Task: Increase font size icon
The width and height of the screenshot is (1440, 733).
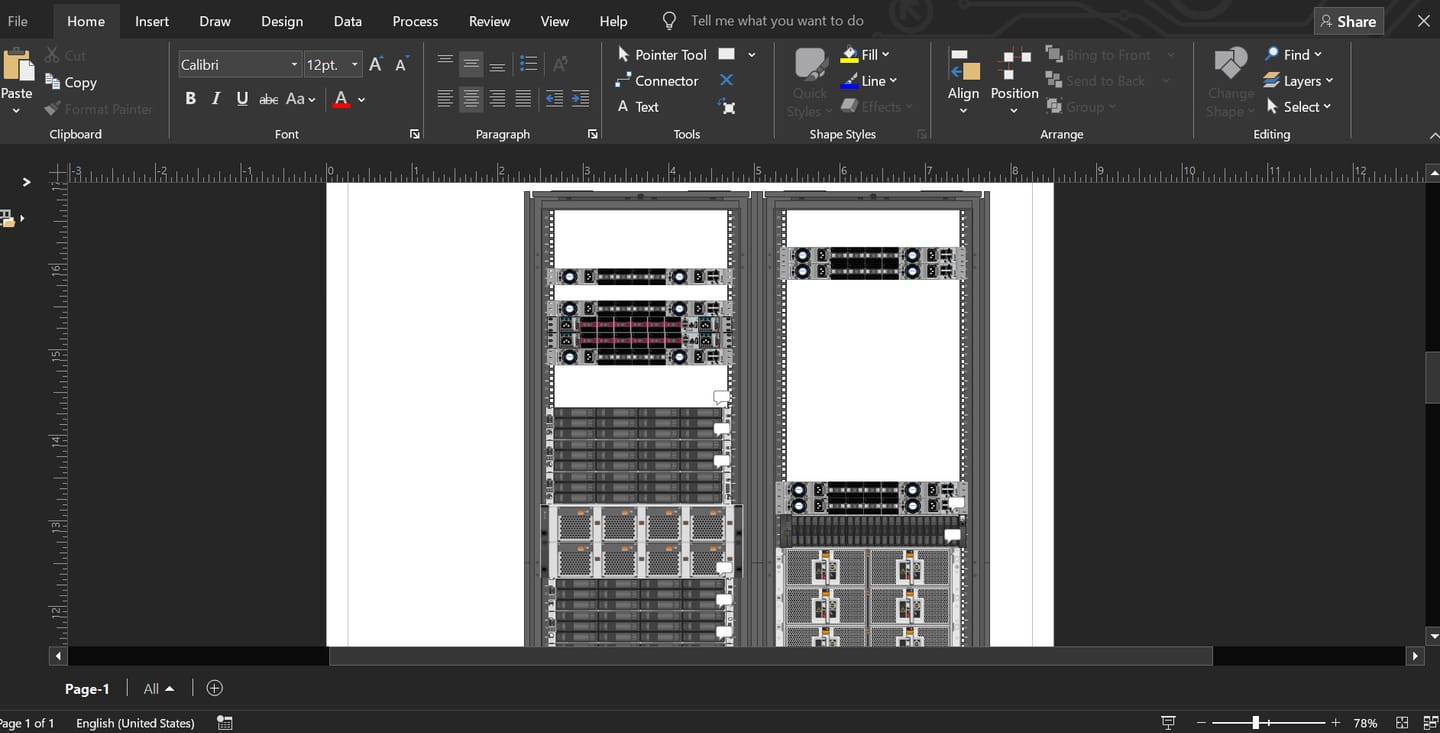Action: coord(376,64)
